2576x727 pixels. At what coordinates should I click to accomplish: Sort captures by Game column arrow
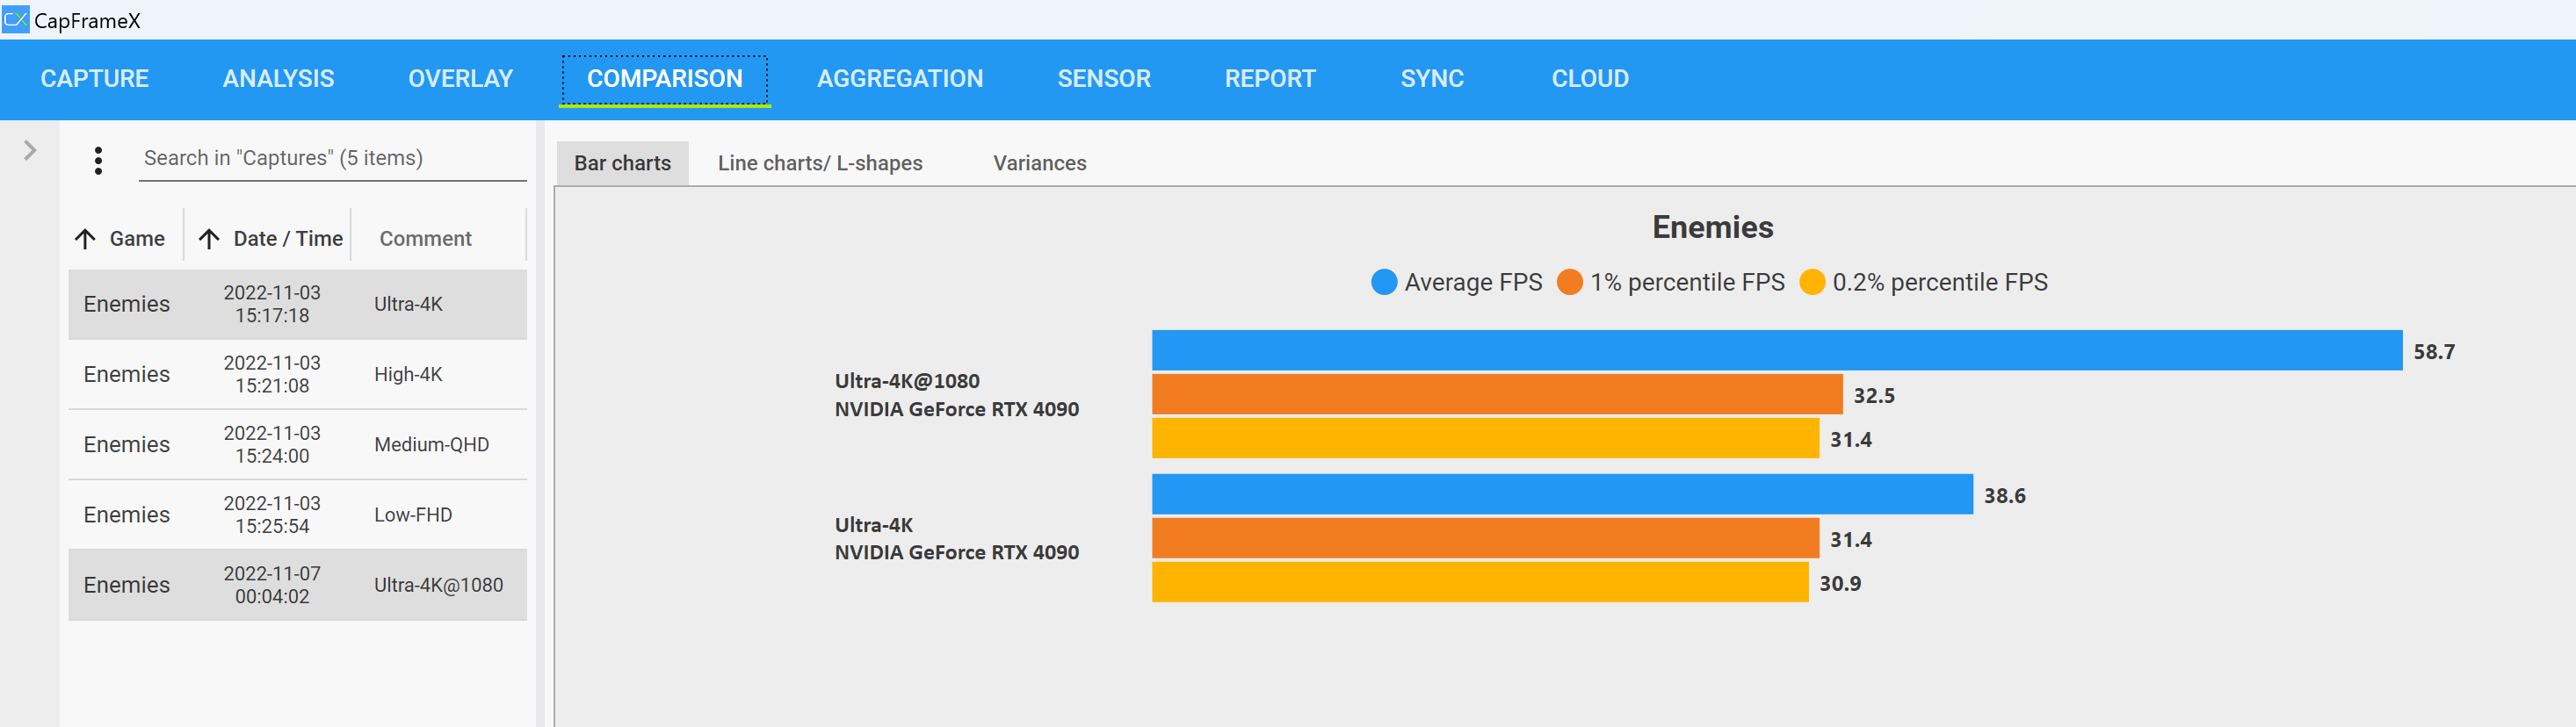tap(86, 239)
